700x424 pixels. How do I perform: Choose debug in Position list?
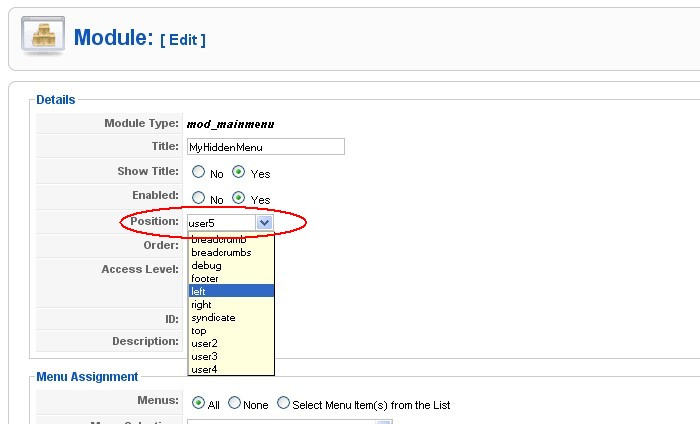coord(231,266)
